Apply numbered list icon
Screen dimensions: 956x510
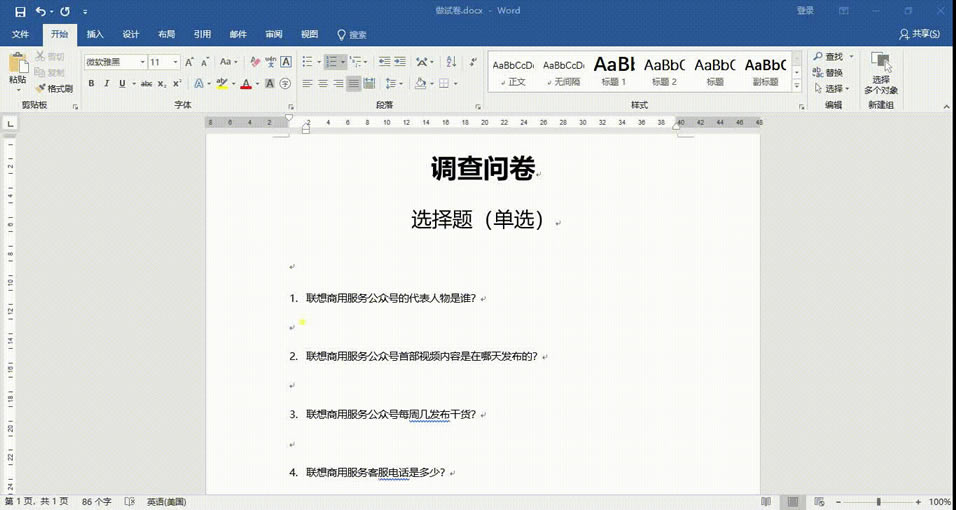pyautogui.click(x=332, y=62)
